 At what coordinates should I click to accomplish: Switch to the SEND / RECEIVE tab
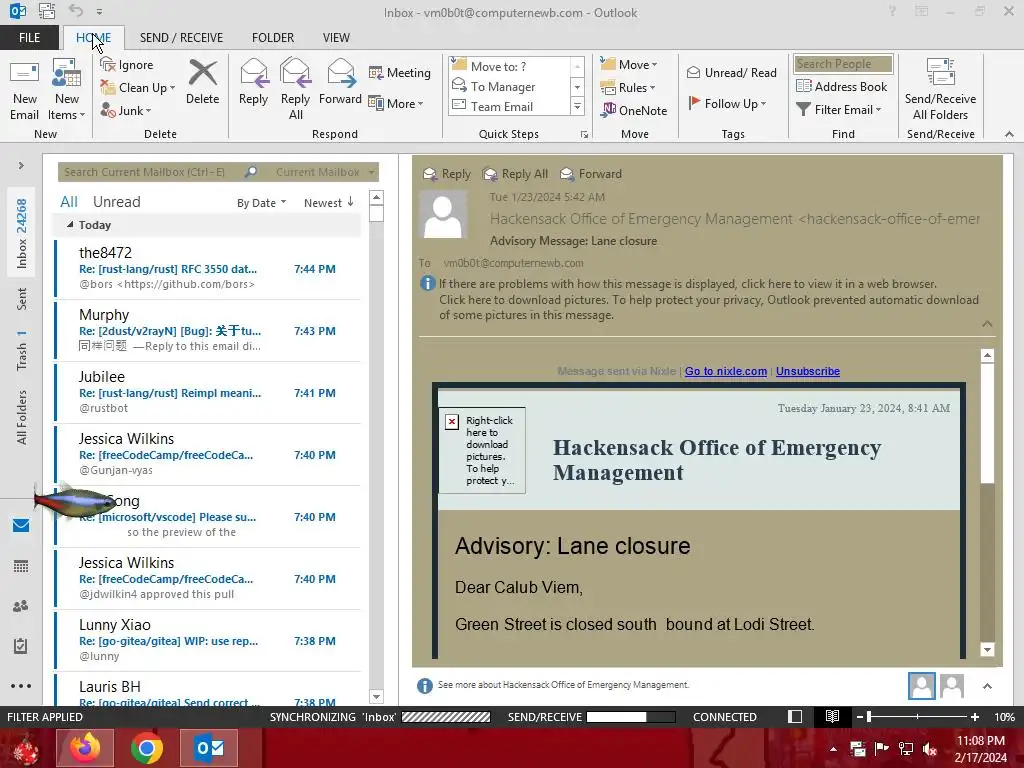(182, 38)
